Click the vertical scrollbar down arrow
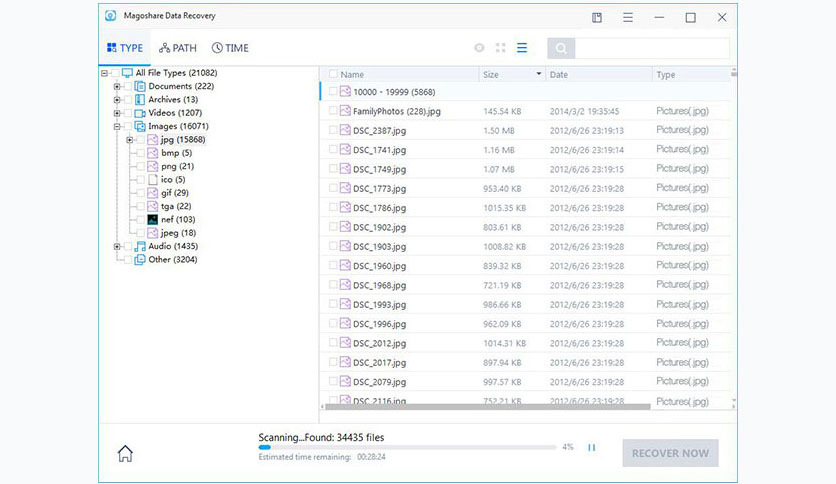The height and width of the screenshot is (484, 836). pos(734,400)
